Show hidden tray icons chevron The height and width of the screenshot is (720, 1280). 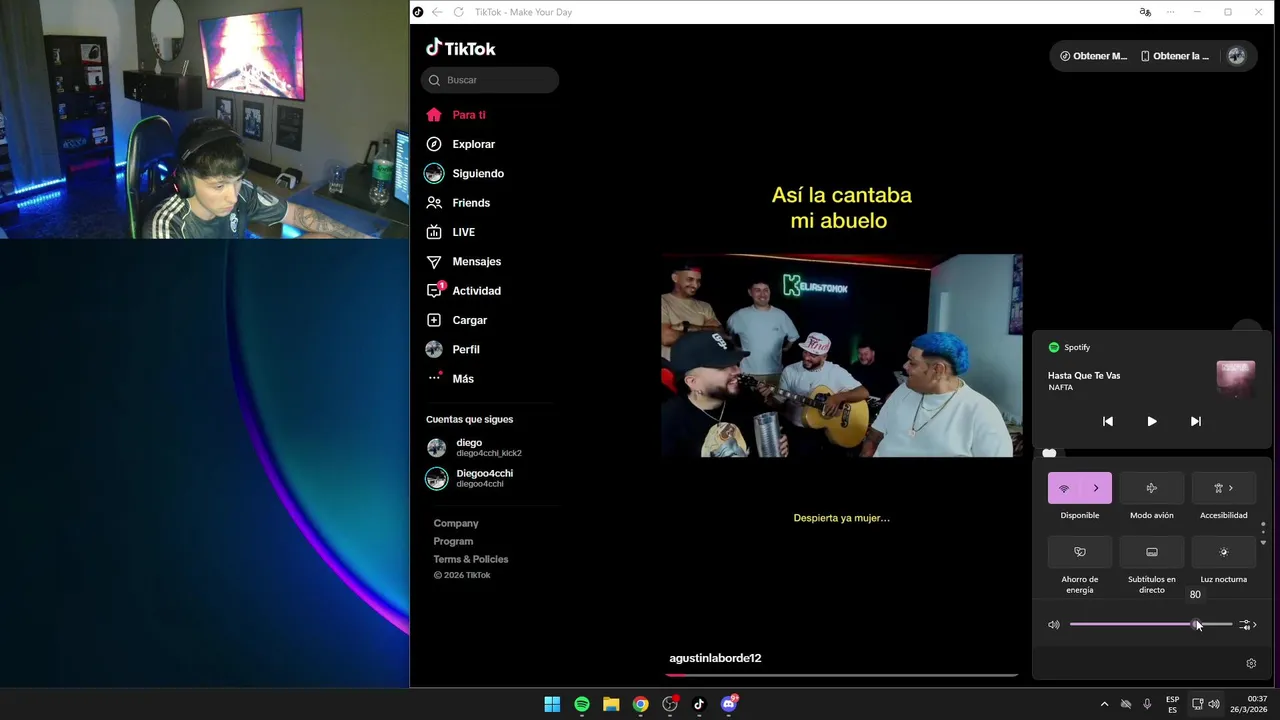tap(1104, 704)
